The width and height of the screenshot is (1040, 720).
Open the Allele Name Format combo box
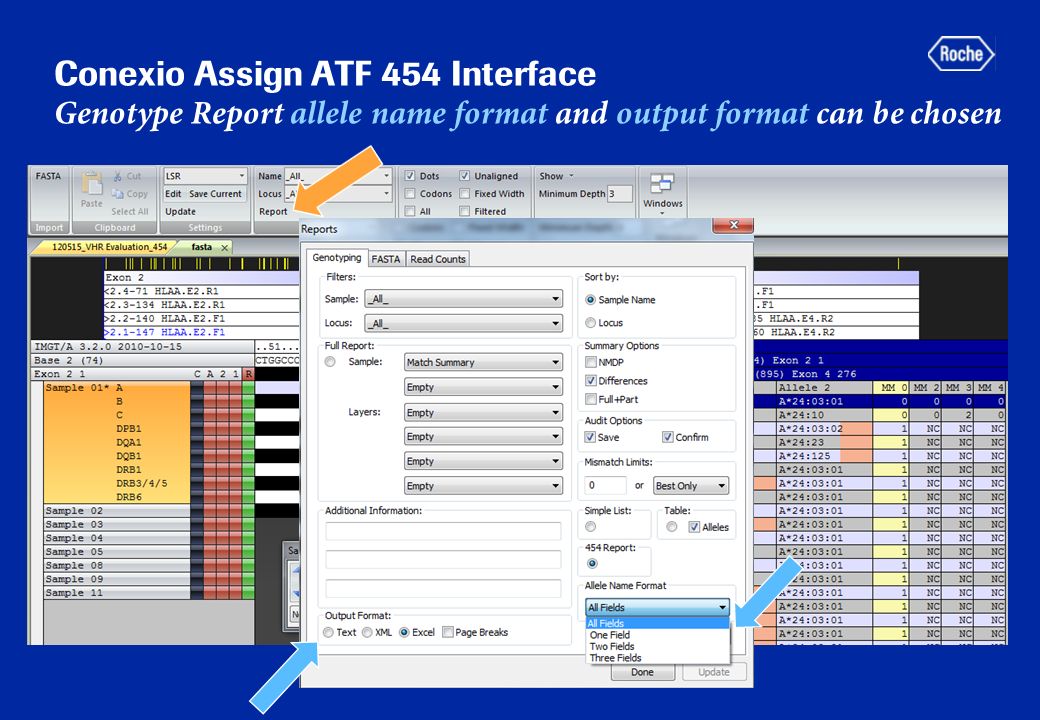657,607
